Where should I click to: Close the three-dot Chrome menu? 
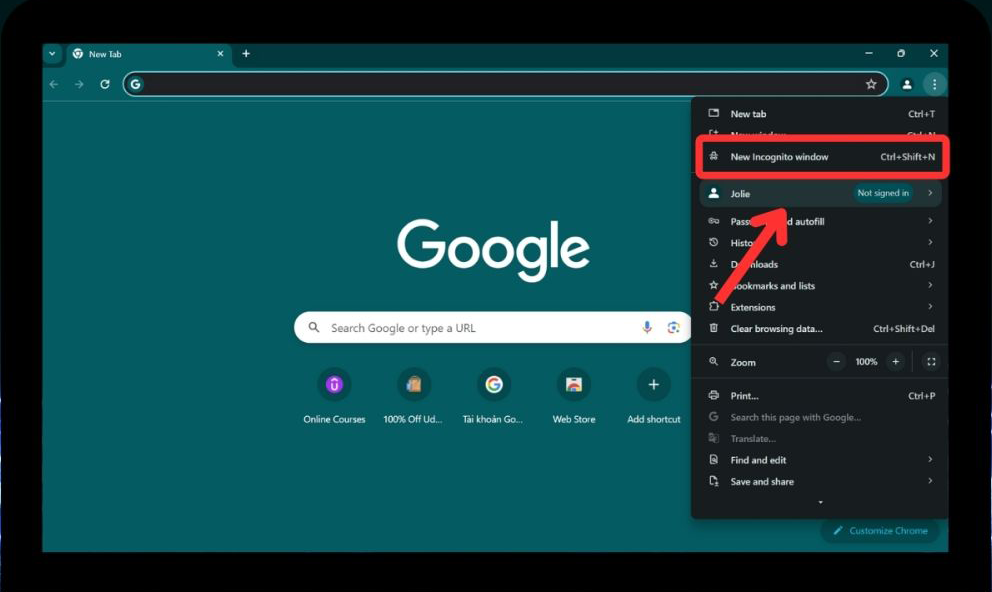[934, 84]
